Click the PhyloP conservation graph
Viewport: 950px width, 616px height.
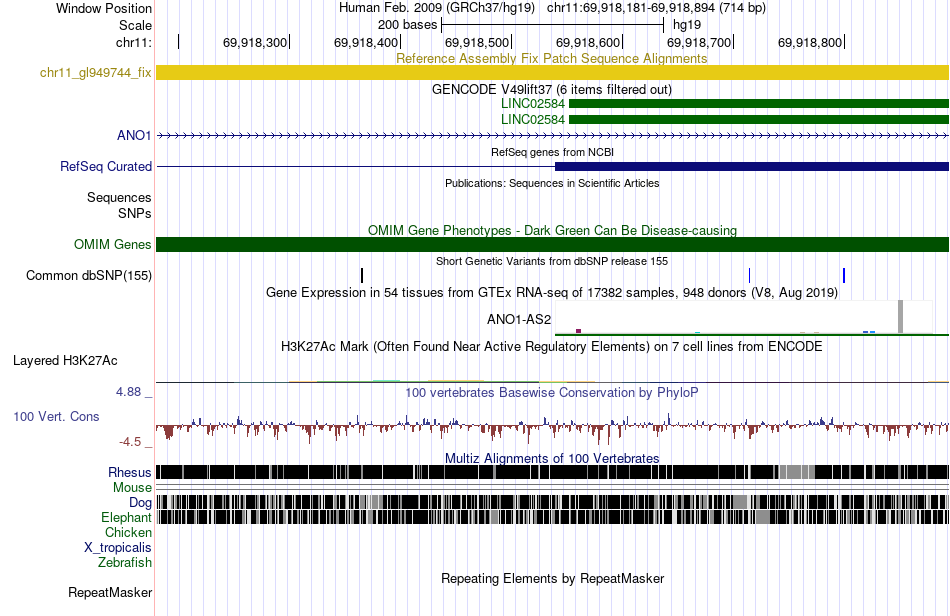[x=553, y=427]
